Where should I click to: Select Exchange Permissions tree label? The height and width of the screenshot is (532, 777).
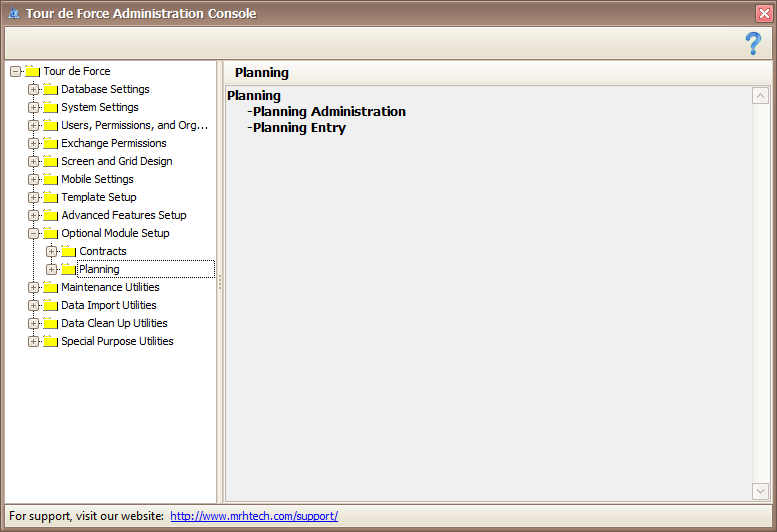click(113, 143)
